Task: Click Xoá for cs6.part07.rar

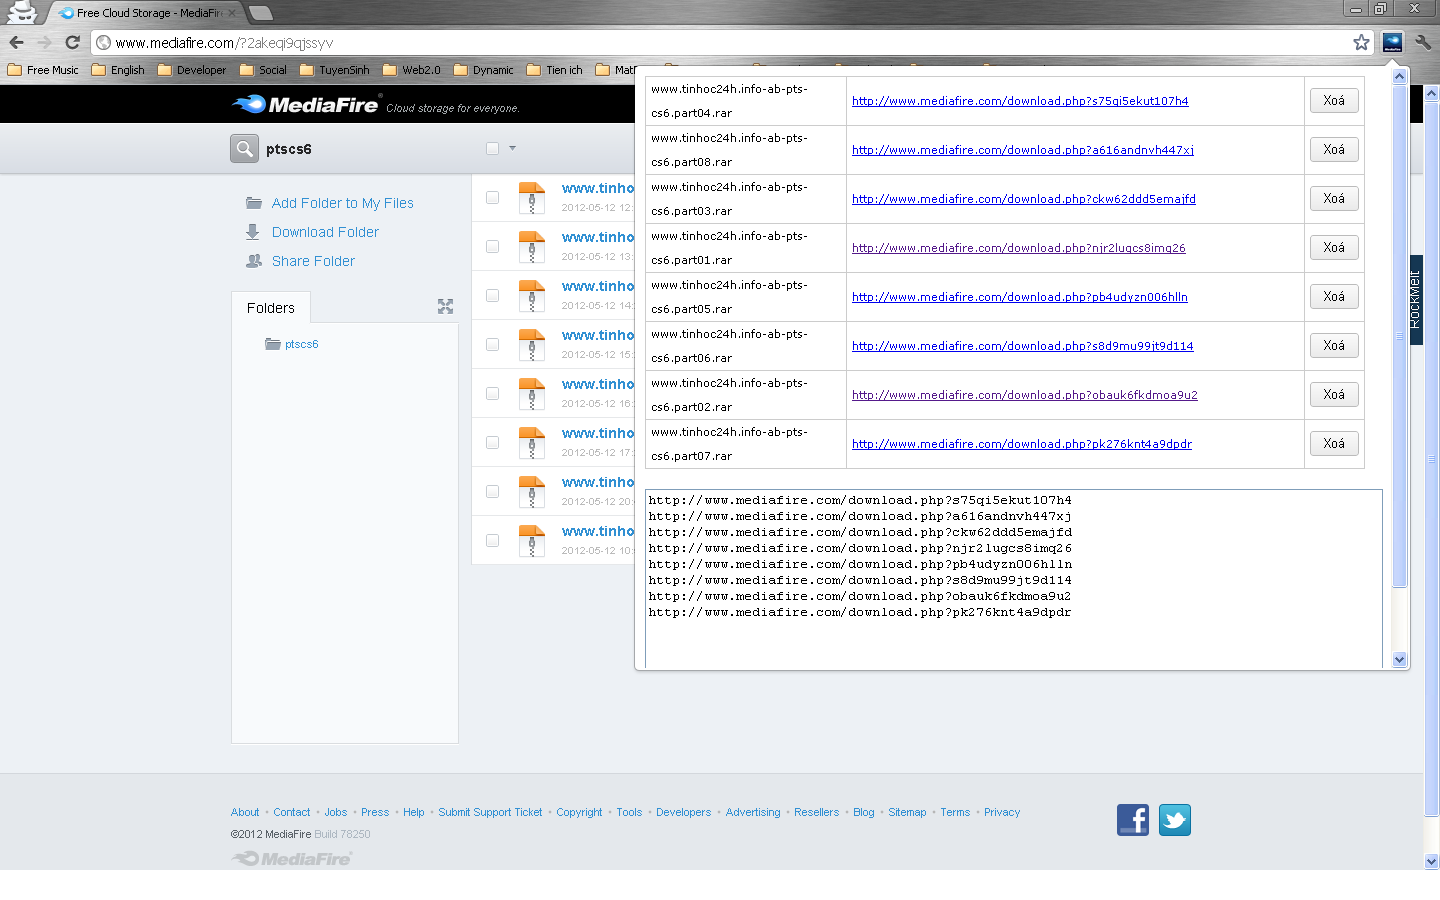Action: coord(1334,443)
